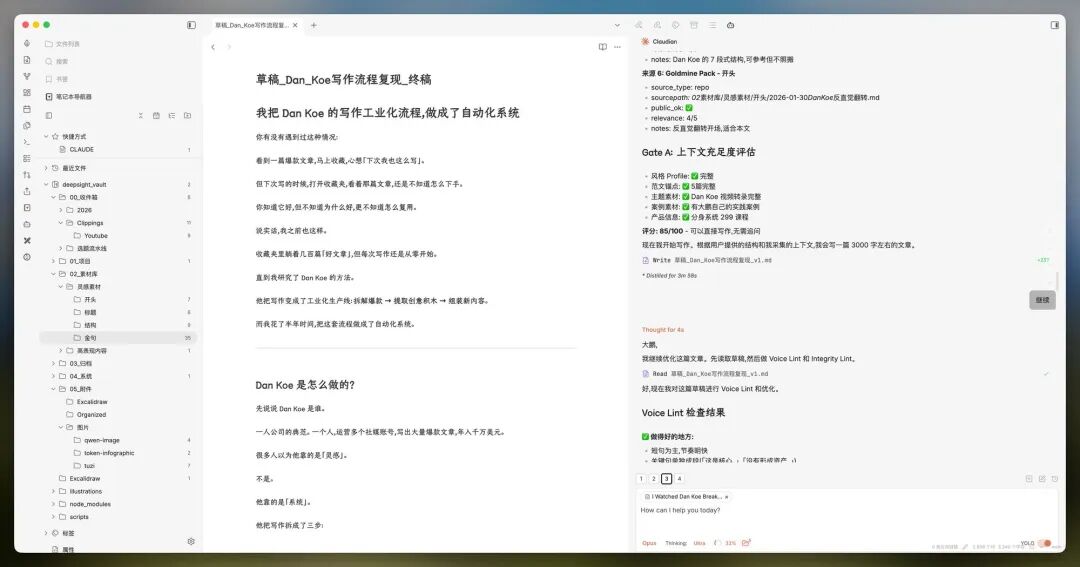Select the 草稿_Dan_Koe note tab
The width and height of the screenshot is (1080, 567).
click(x=251, y=25)
